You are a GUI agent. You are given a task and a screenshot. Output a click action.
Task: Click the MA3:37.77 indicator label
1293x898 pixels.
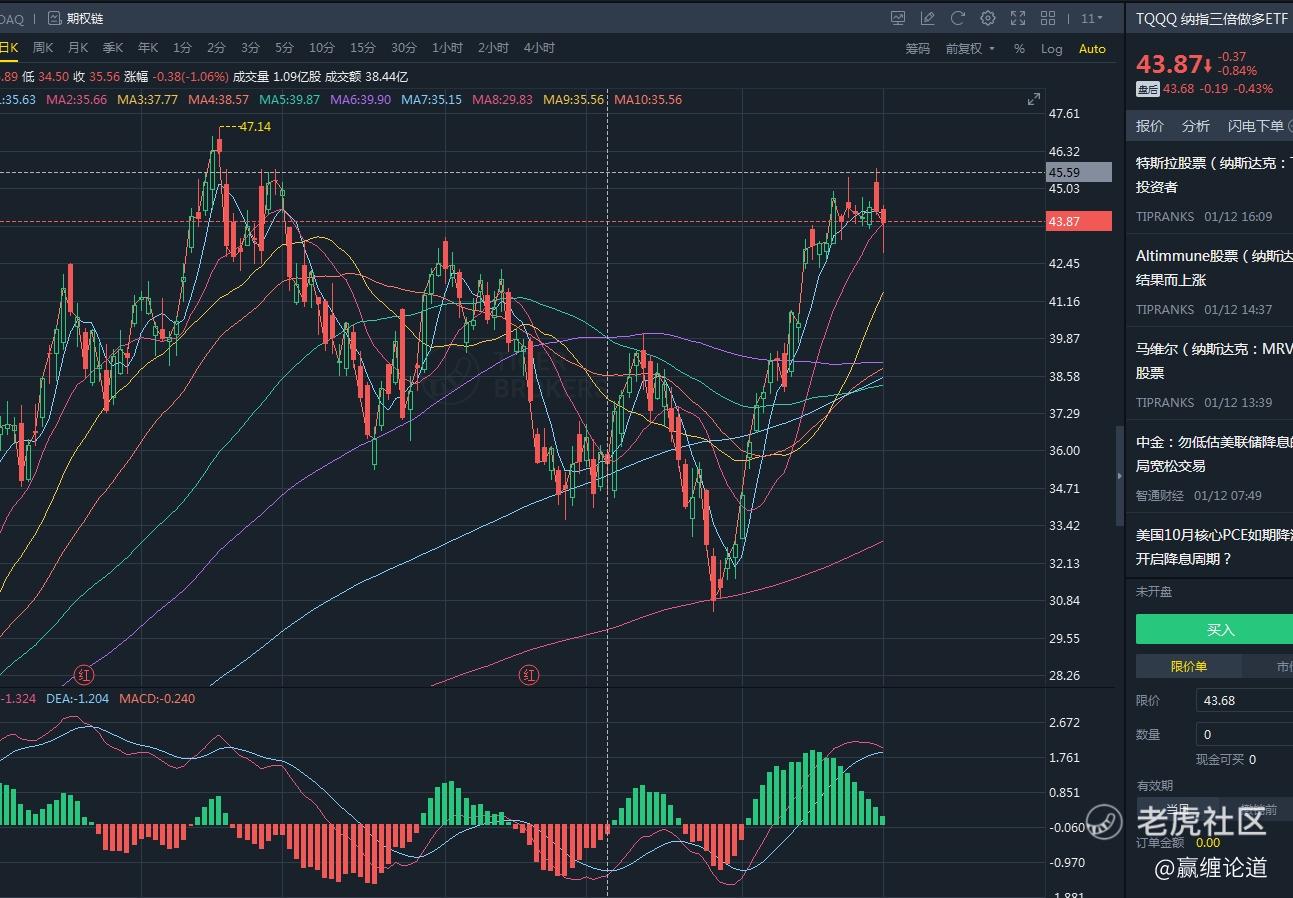147,99
